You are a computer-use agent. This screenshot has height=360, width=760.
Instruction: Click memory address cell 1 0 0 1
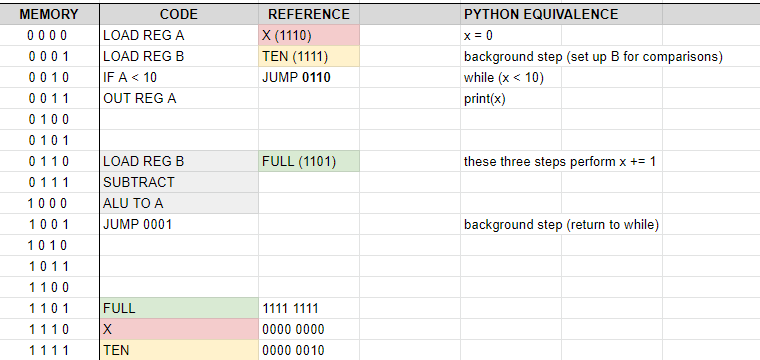tap(49, 224)
